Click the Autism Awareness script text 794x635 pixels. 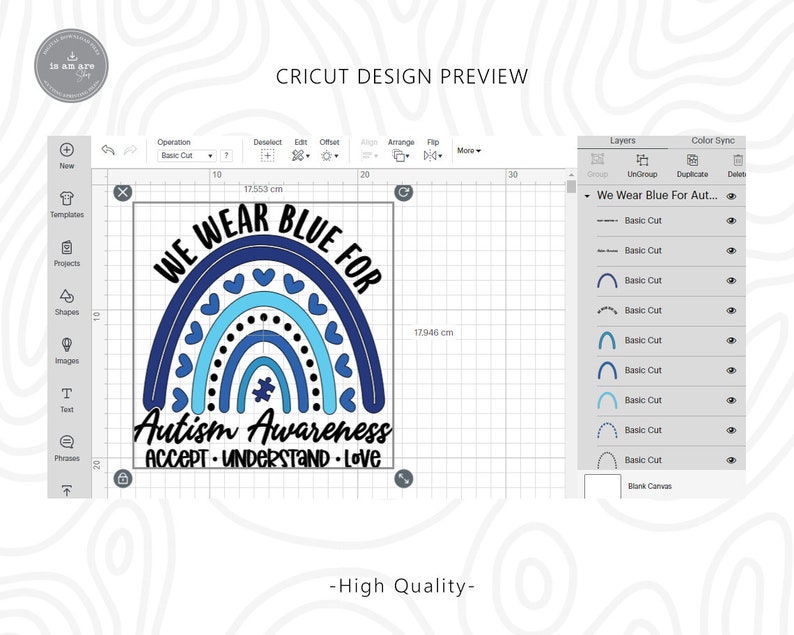(x=263, y=428)
